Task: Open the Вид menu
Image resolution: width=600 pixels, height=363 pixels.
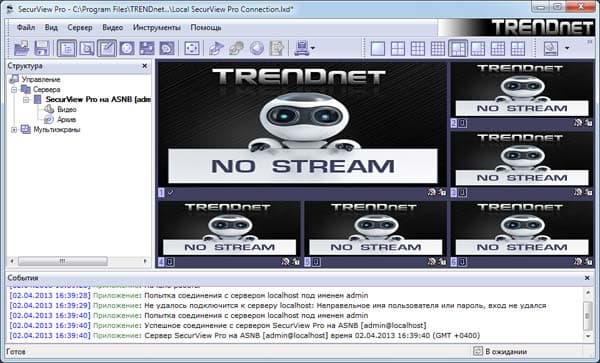Action: coord(51,28)
